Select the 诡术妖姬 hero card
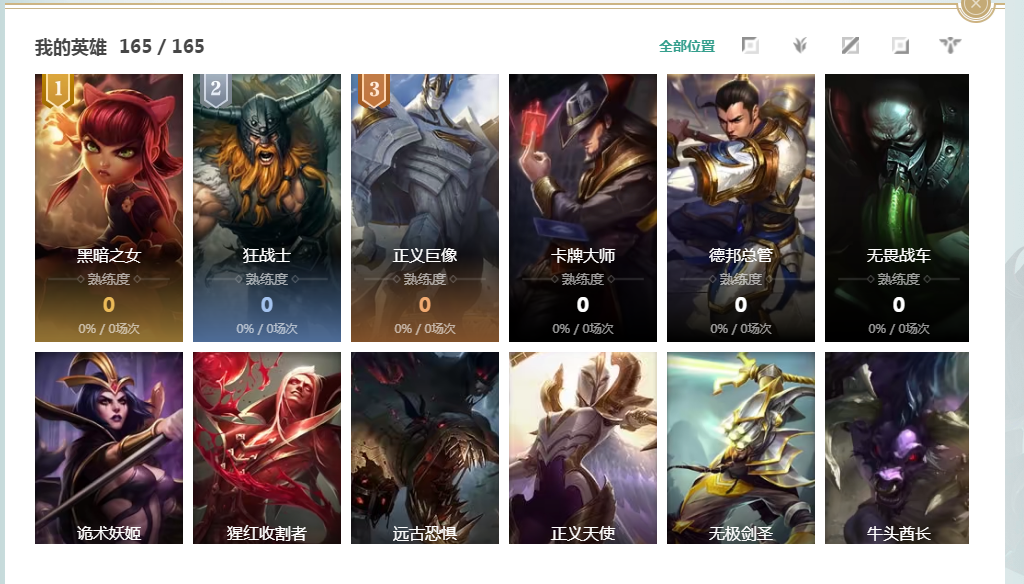 coord(109,448)
